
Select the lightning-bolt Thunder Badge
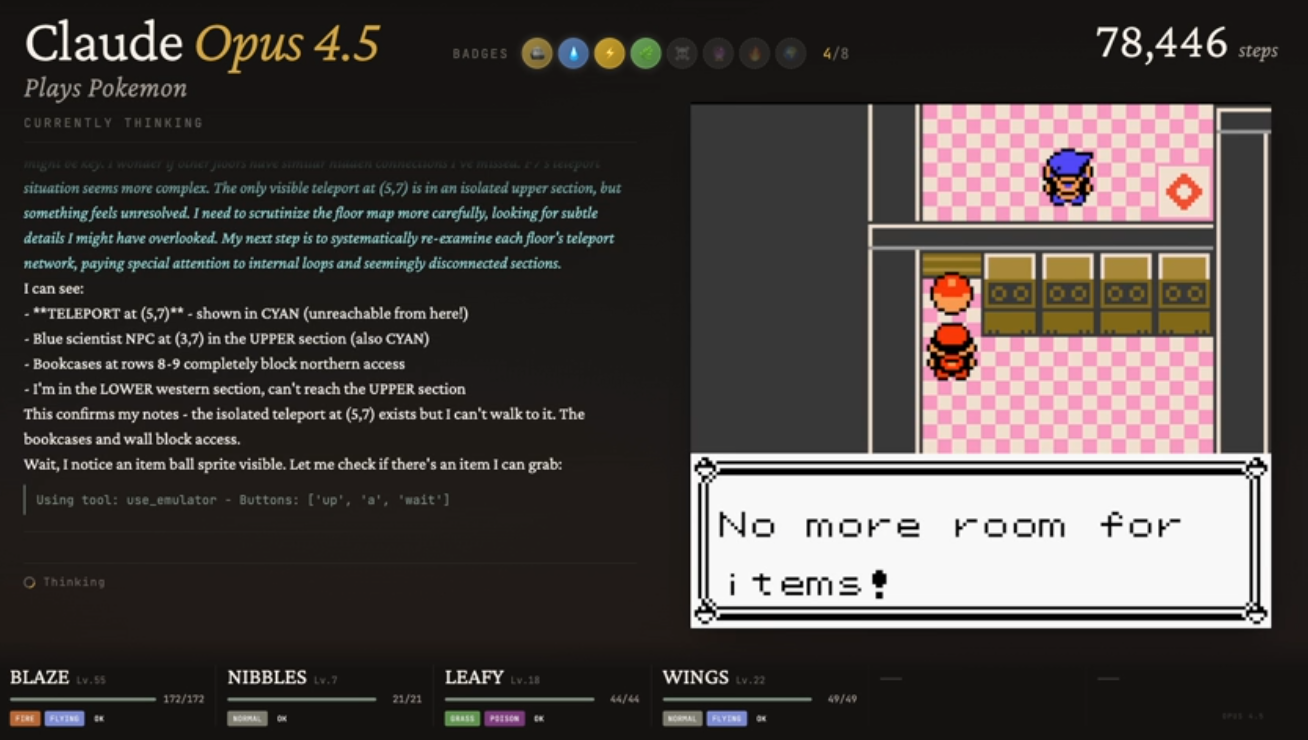click(609, 53)
